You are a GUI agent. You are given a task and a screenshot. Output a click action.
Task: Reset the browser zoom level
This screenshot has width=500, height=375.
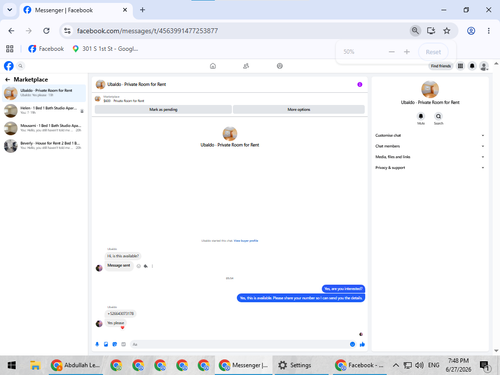click(433, 52)
